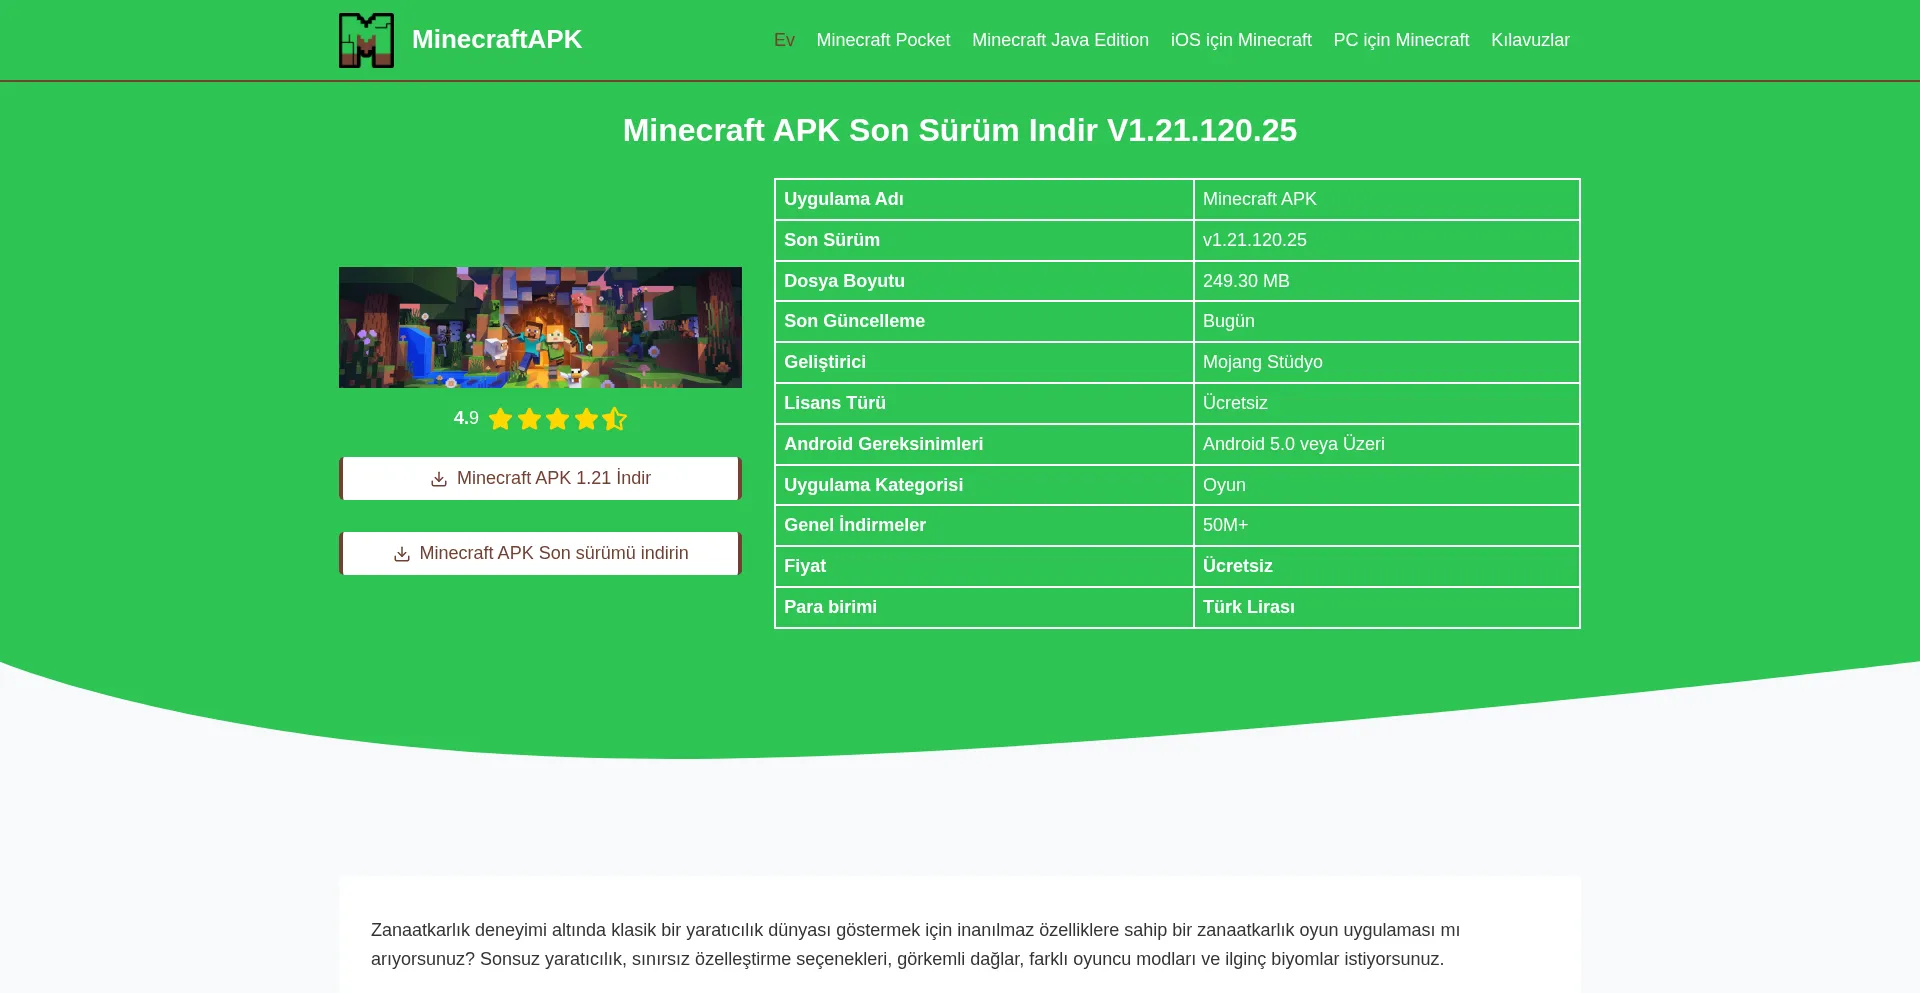The image size is (1920, 993).
Task: Click the half-filled fifth rating star
Action: (614, 419)
